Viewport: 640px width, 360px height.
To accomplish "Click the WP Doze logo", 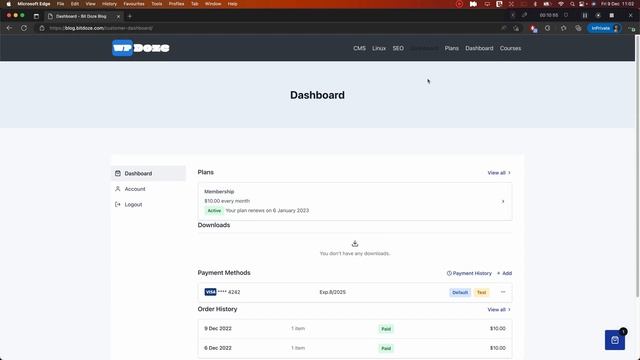I will coord(141,48).
